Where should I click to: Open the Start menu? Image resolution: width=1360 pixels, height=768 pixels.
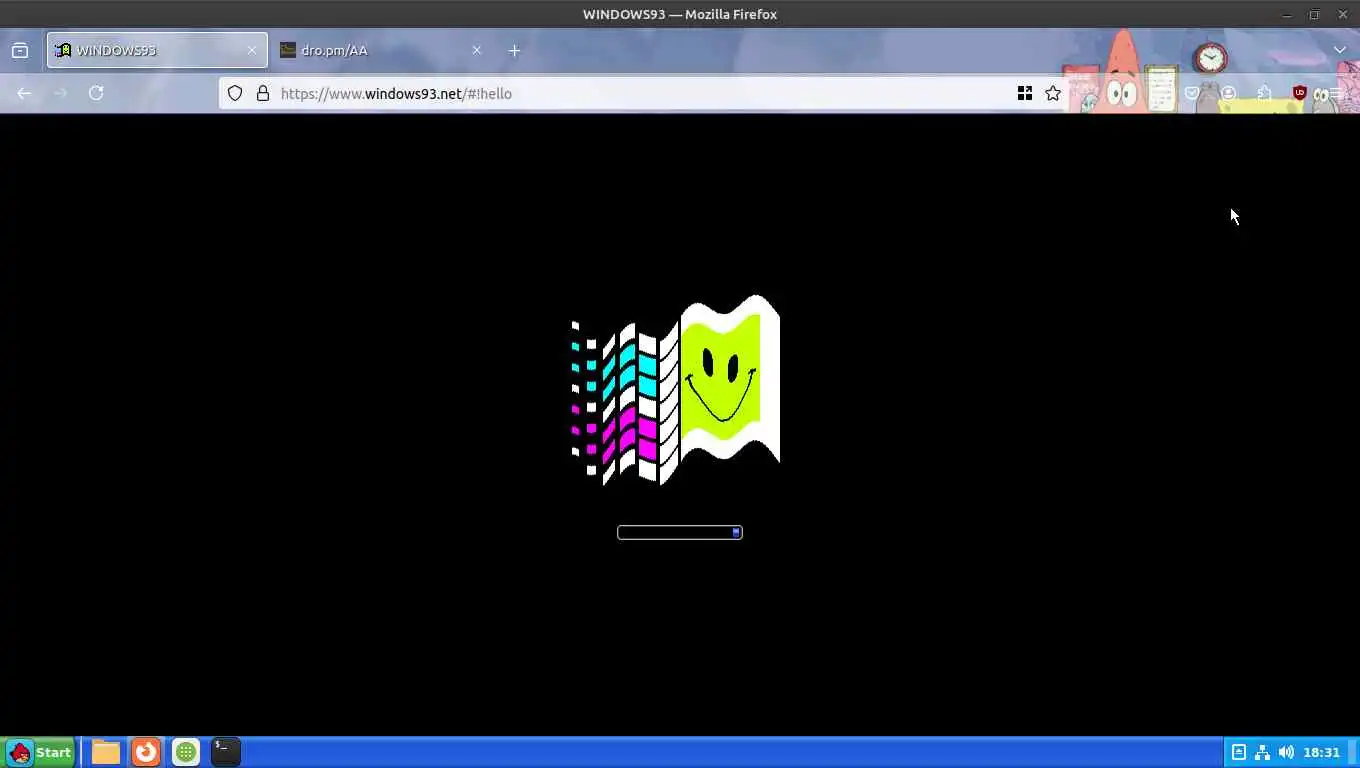[39, 752]
